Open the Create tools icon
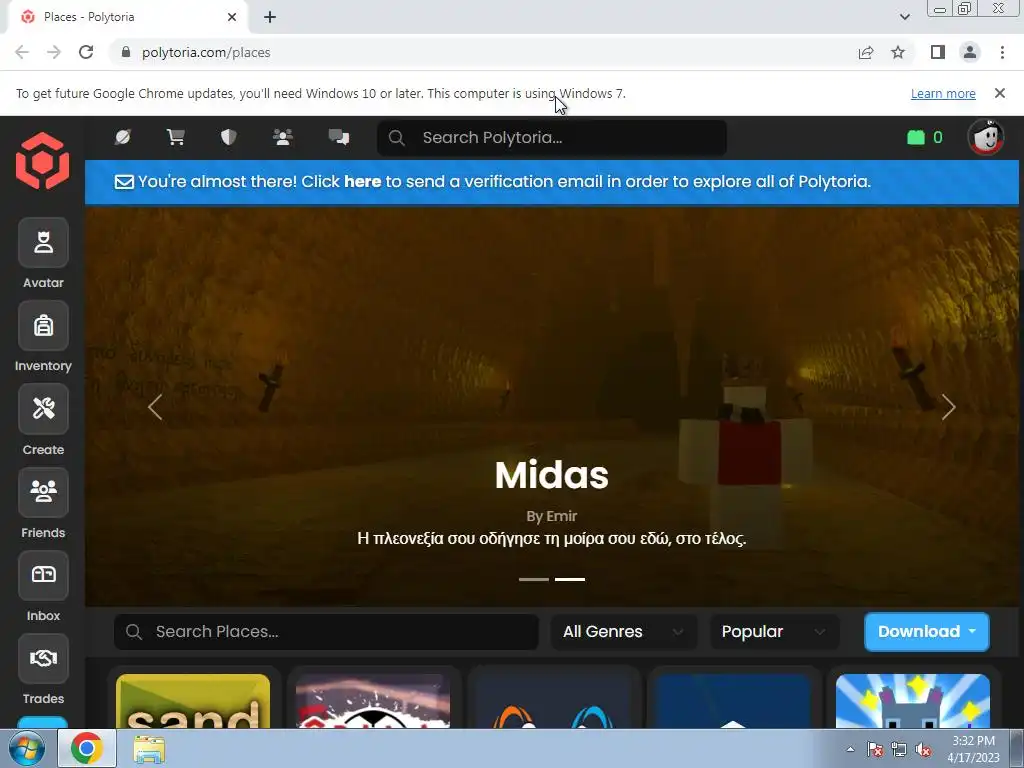 tap(43, 409)
